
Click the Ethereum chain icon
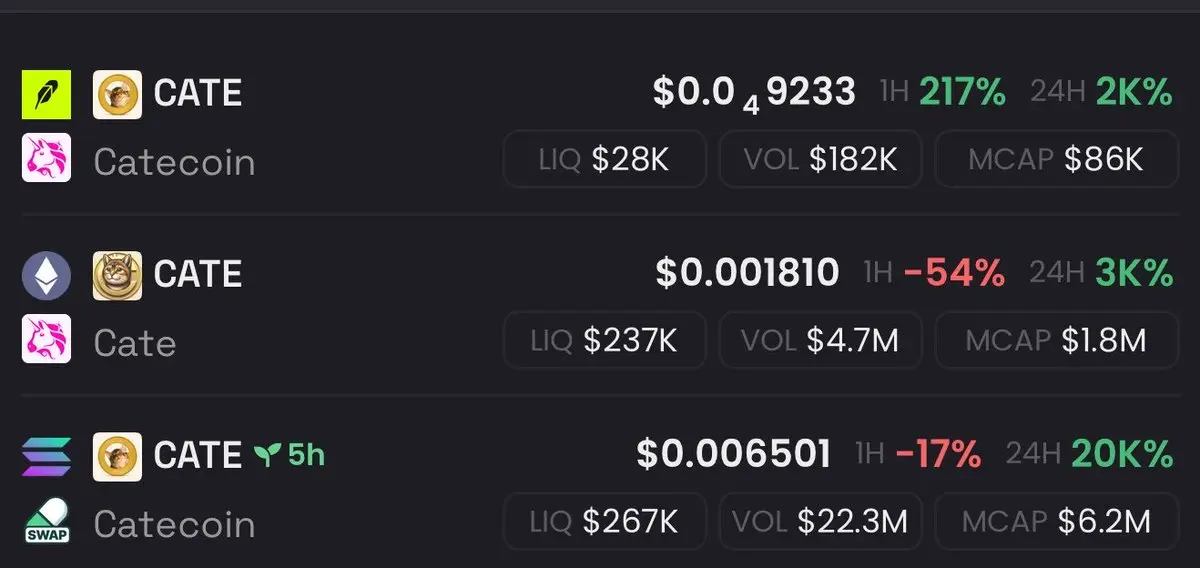point(47,275)
